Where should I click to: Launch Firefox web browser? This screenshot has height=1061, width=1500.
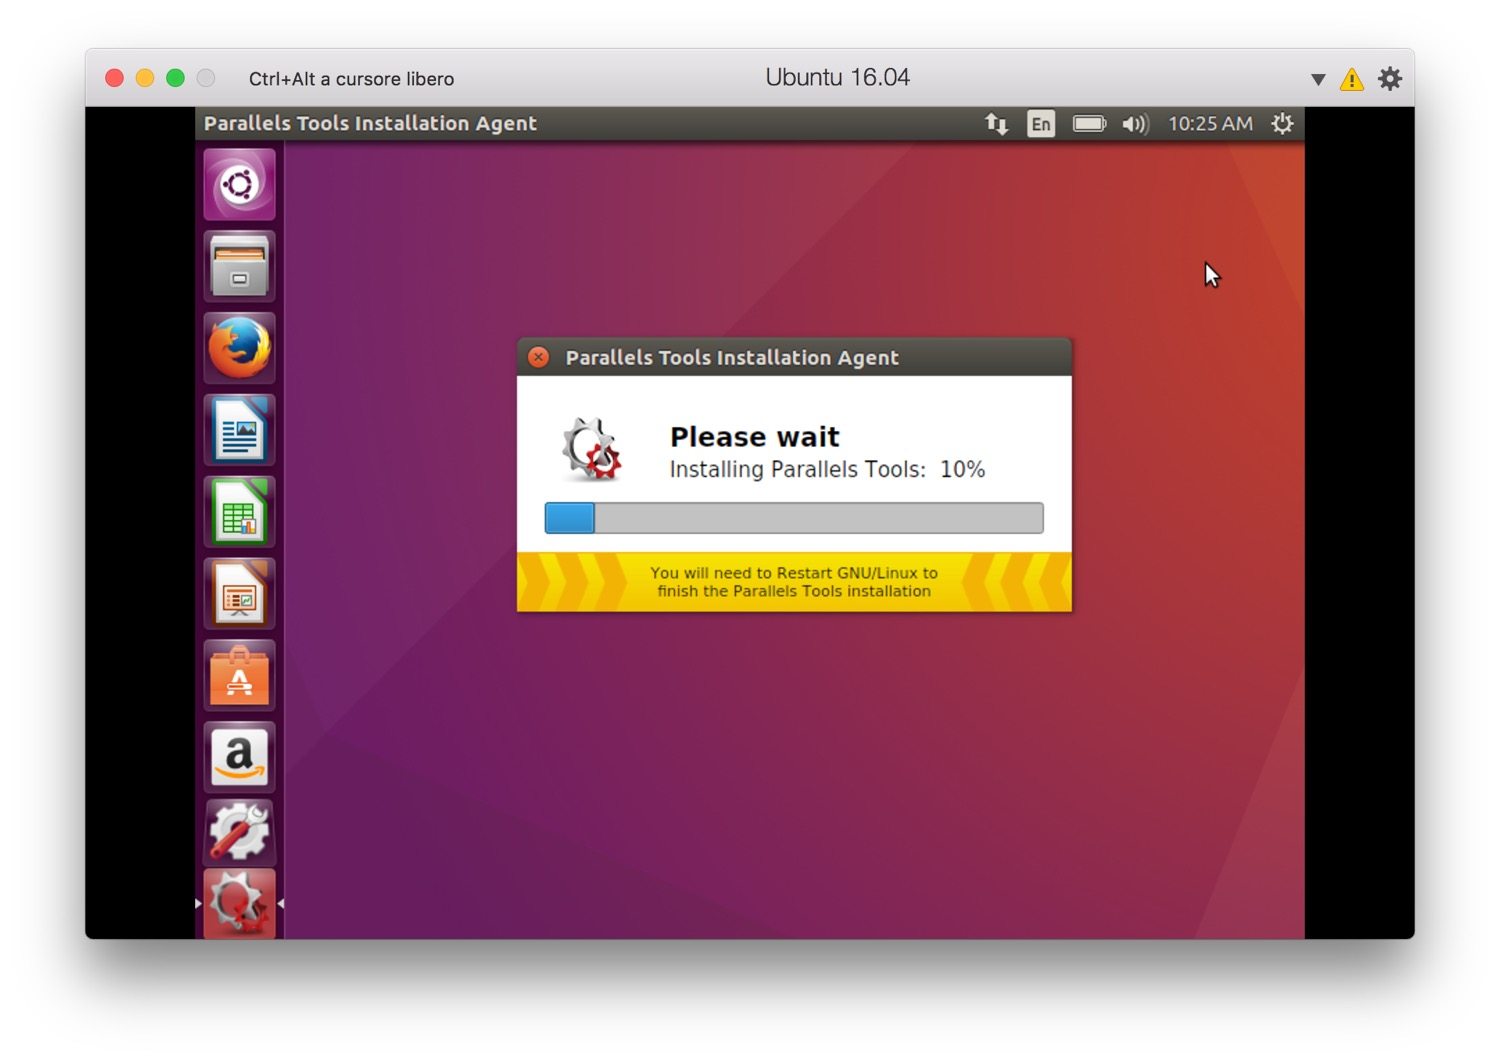pyautogui.click(x=239, y=348)
